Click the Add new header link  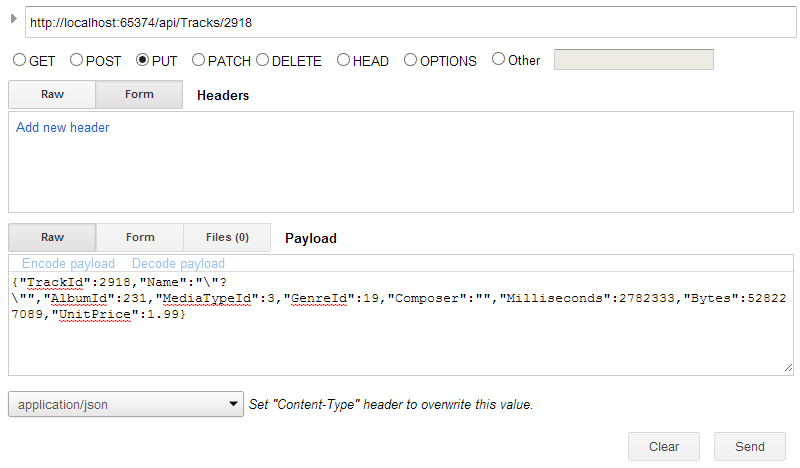[63, 128]
